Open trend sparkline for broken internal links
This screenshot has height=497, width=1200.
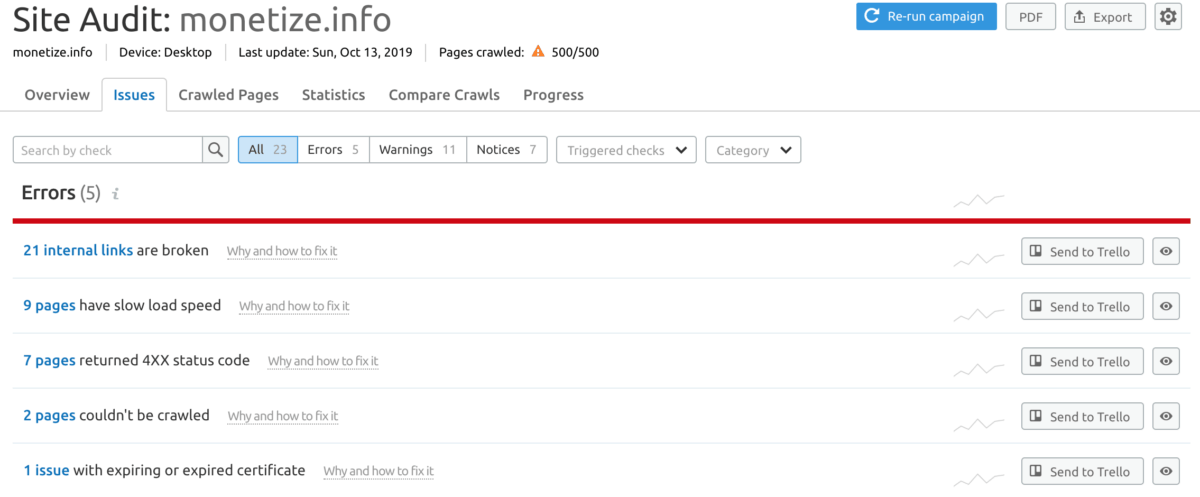point(978,258)
